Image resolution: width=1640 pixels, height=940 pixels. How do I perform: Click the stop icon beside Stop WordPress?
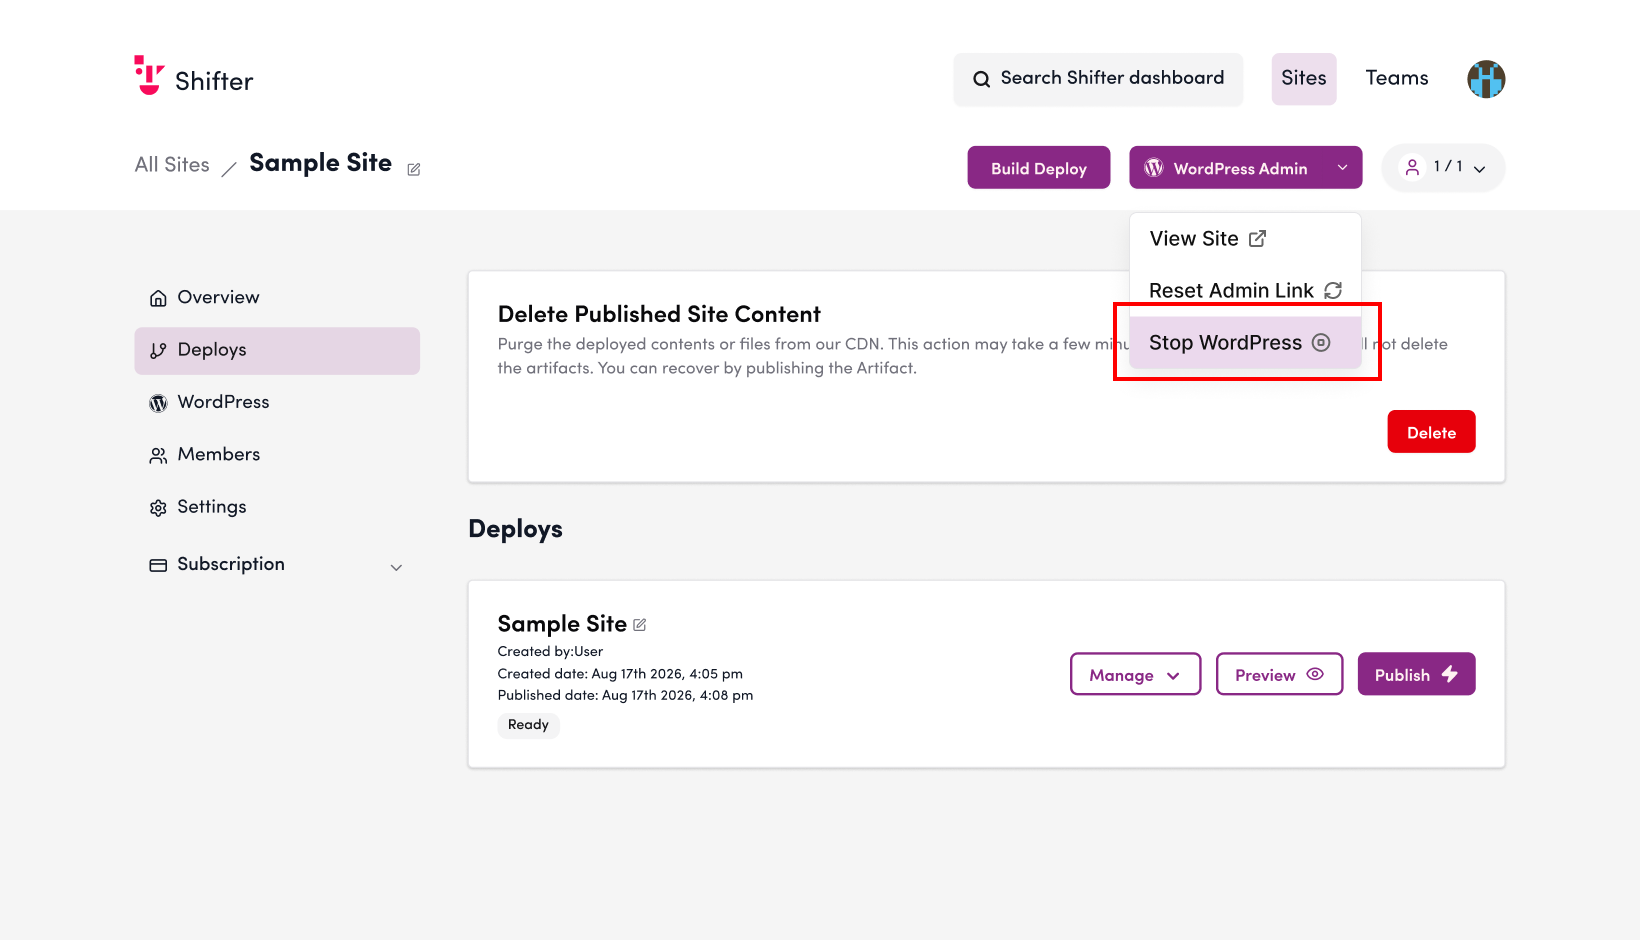point(1321,342)
